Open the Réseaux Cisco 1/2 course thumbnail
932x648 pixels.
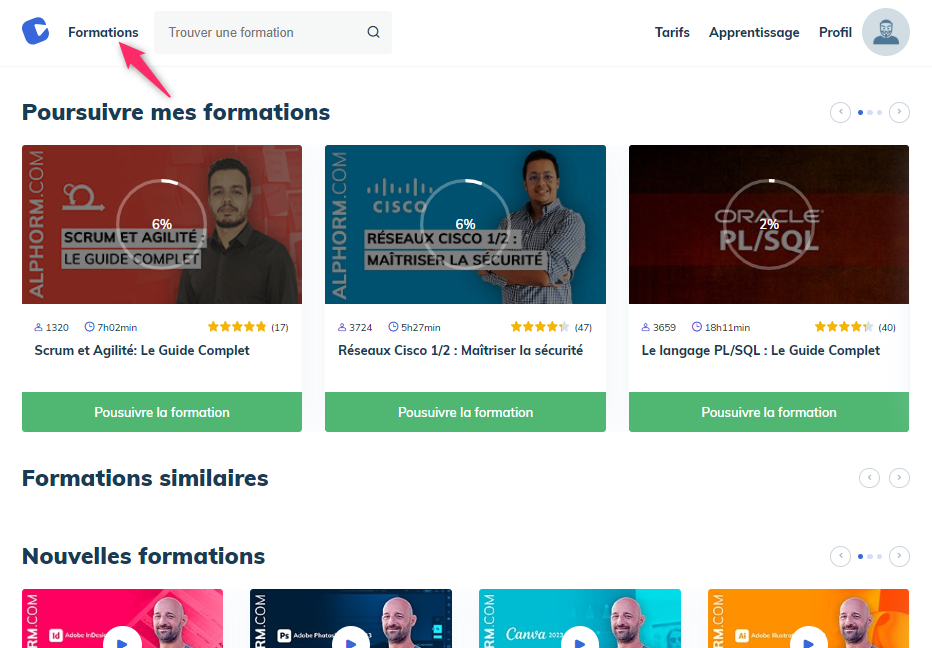coord(465,224)
